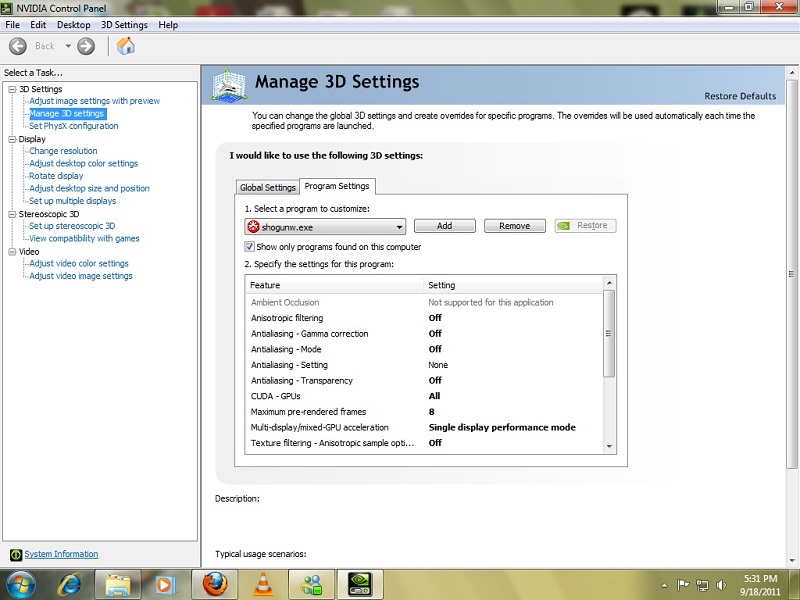Click Restore Defaults link
Viewport: 800px width, 600px height.
(x=740, y=96)
